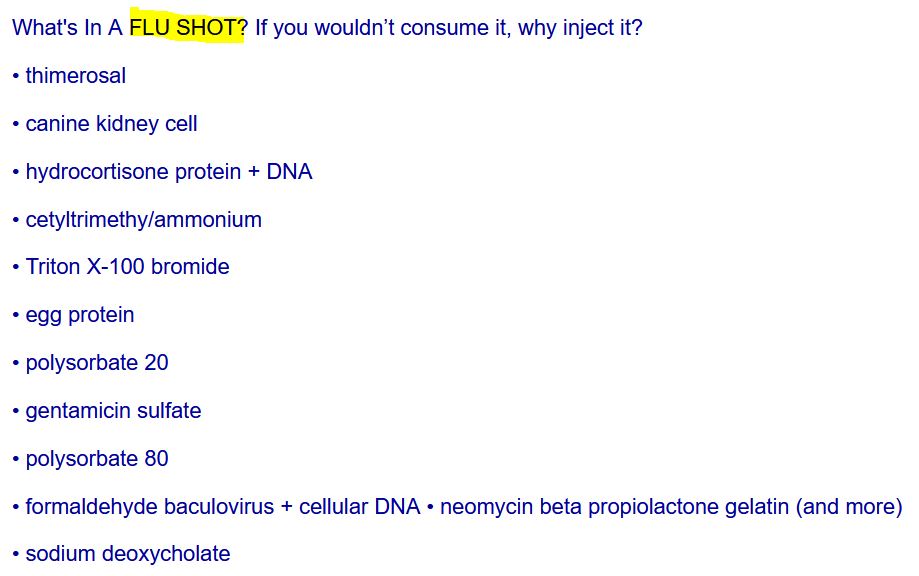Click the polysorbate 20 entry
Screen dimensions: 919x576
coord(96,363)
